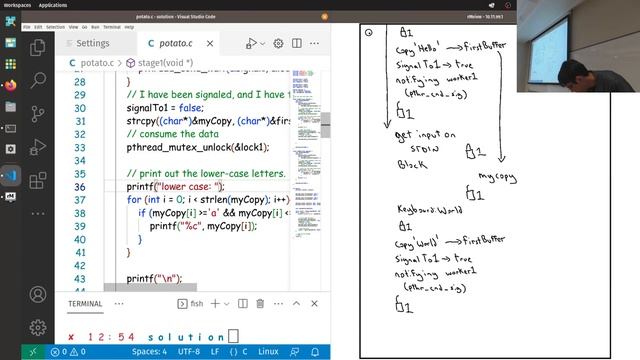Open the Go menu
The width and height of the screenshot is (640, 360).
pyautogui.click(x=84, y=27)
